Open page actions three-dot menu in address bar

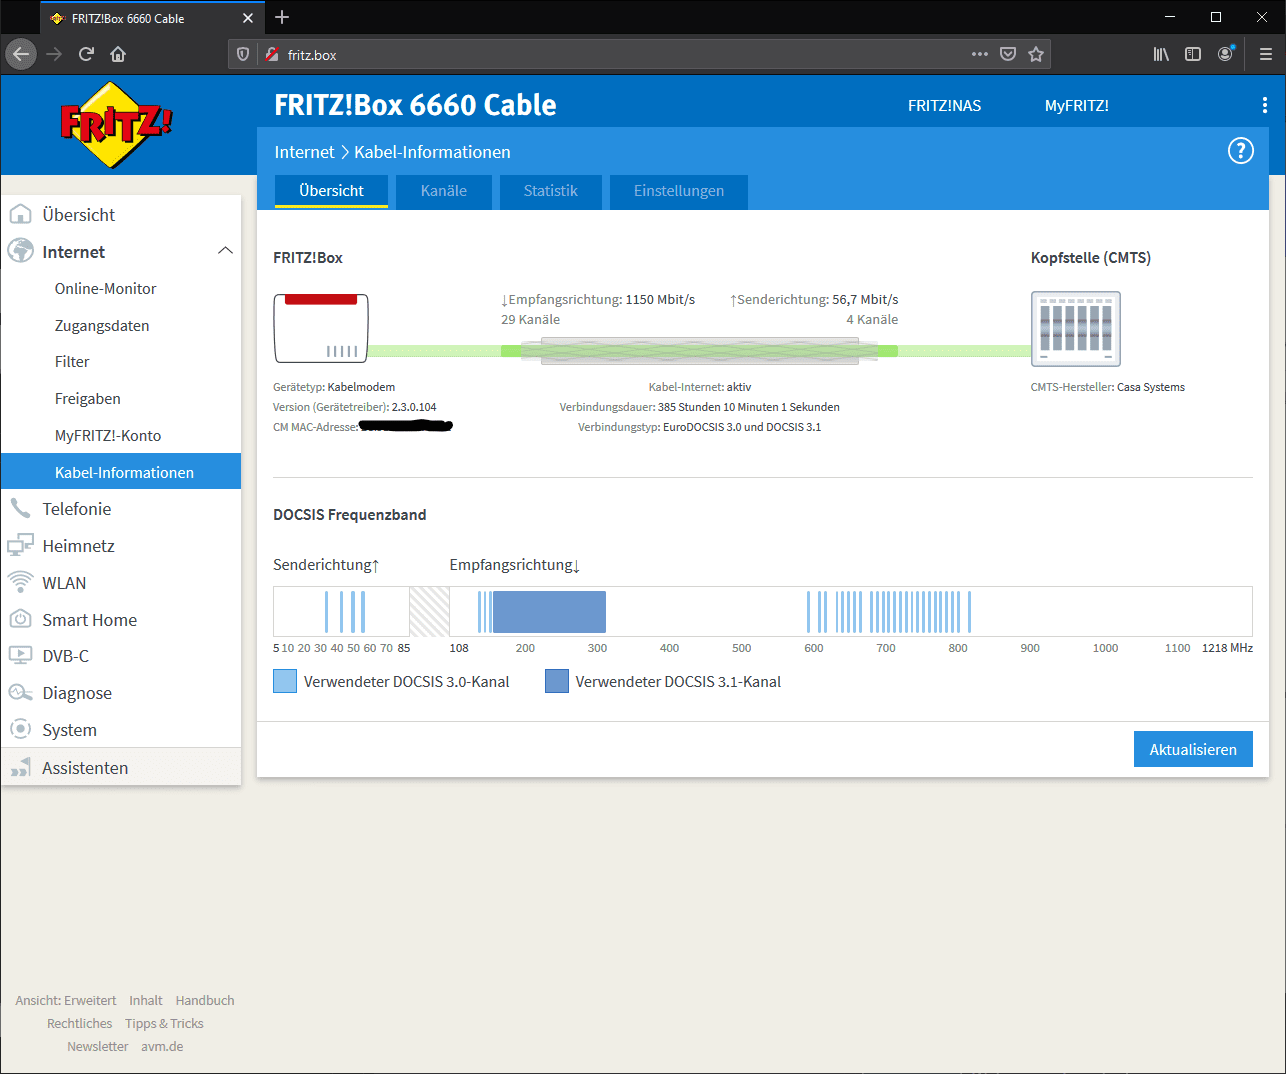(980, 54)
